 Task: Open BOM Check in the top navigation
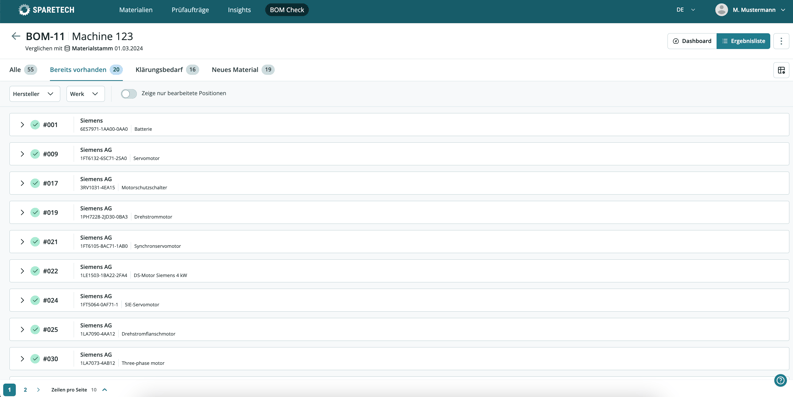pos(287,10)
